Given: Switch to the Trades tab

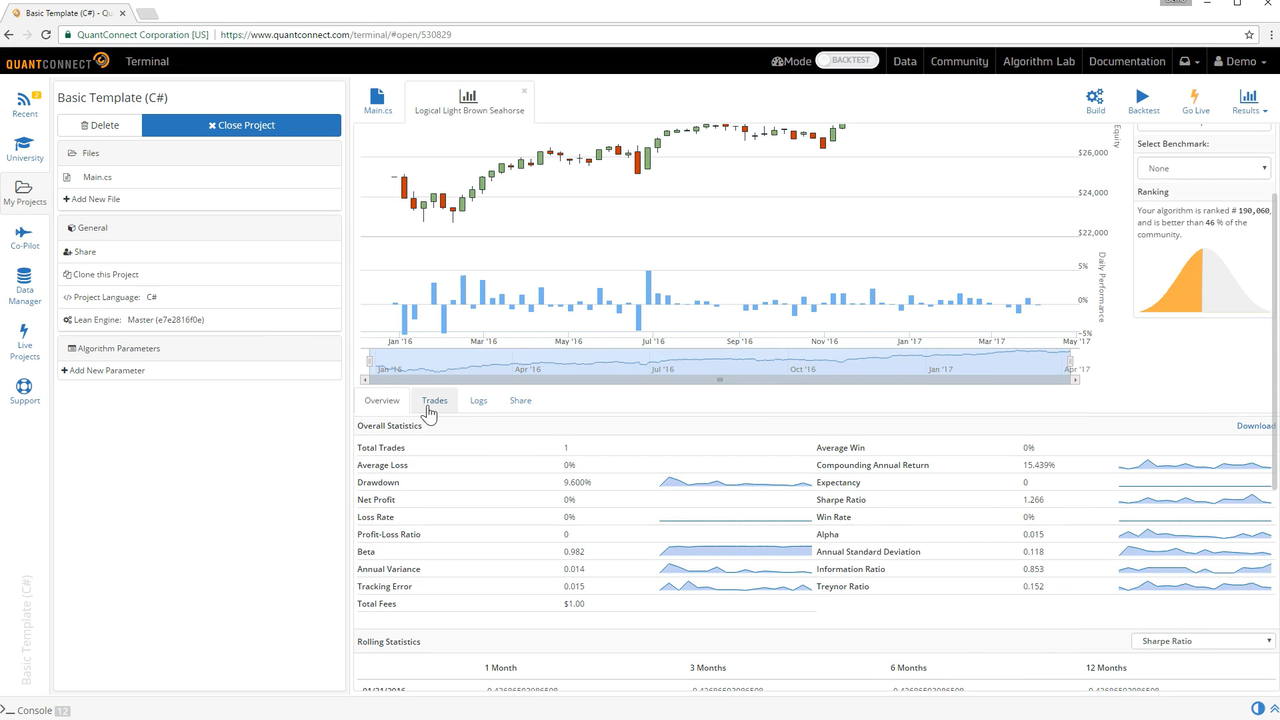Looking at the screenshot, I should tap(434, 400).
